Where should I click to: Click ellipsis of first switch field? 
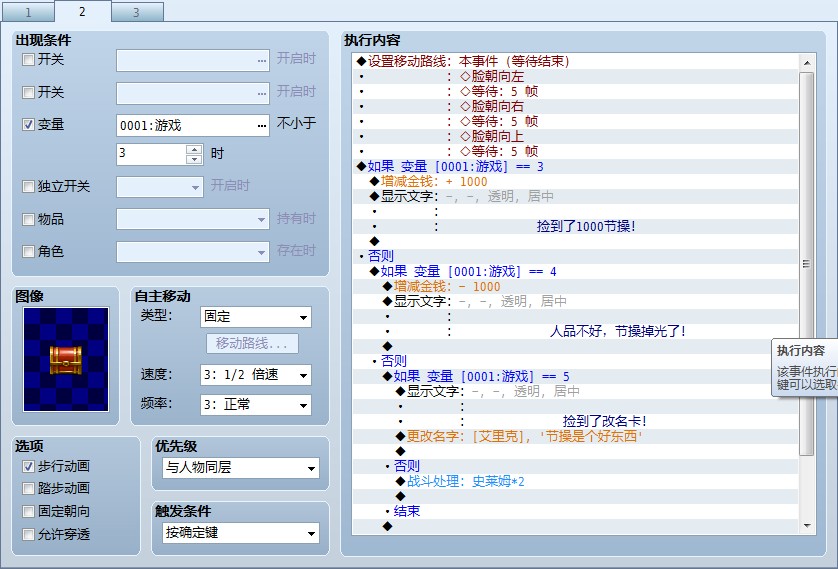261,60
